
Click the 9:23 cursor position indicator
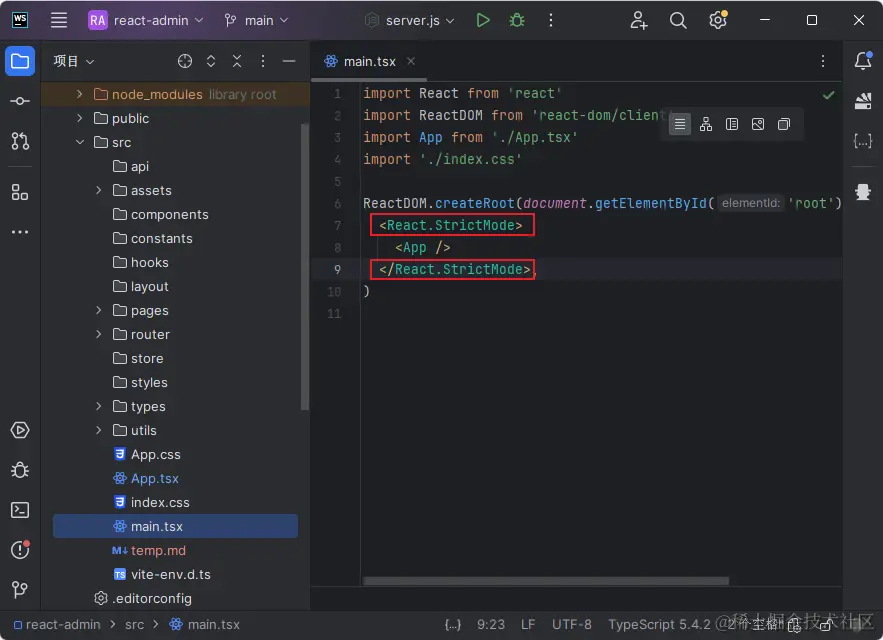(490, 625)
